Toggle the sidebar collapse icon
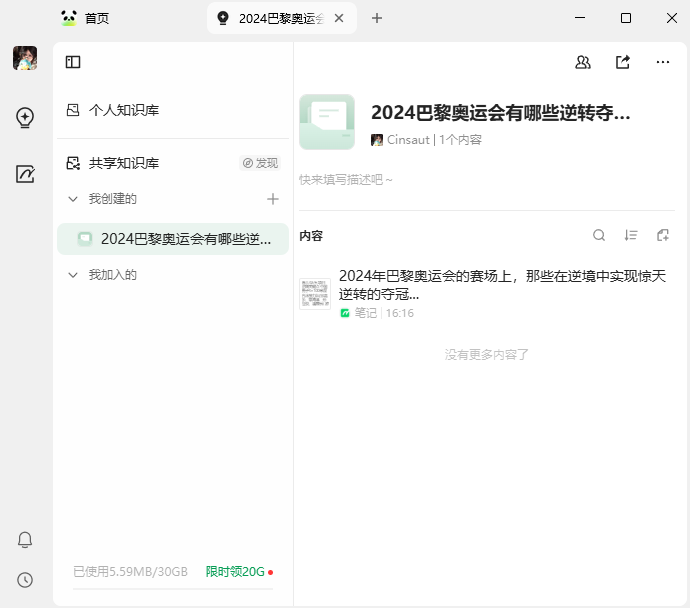Screen dimensions: 690x608 tap(73, 62)
